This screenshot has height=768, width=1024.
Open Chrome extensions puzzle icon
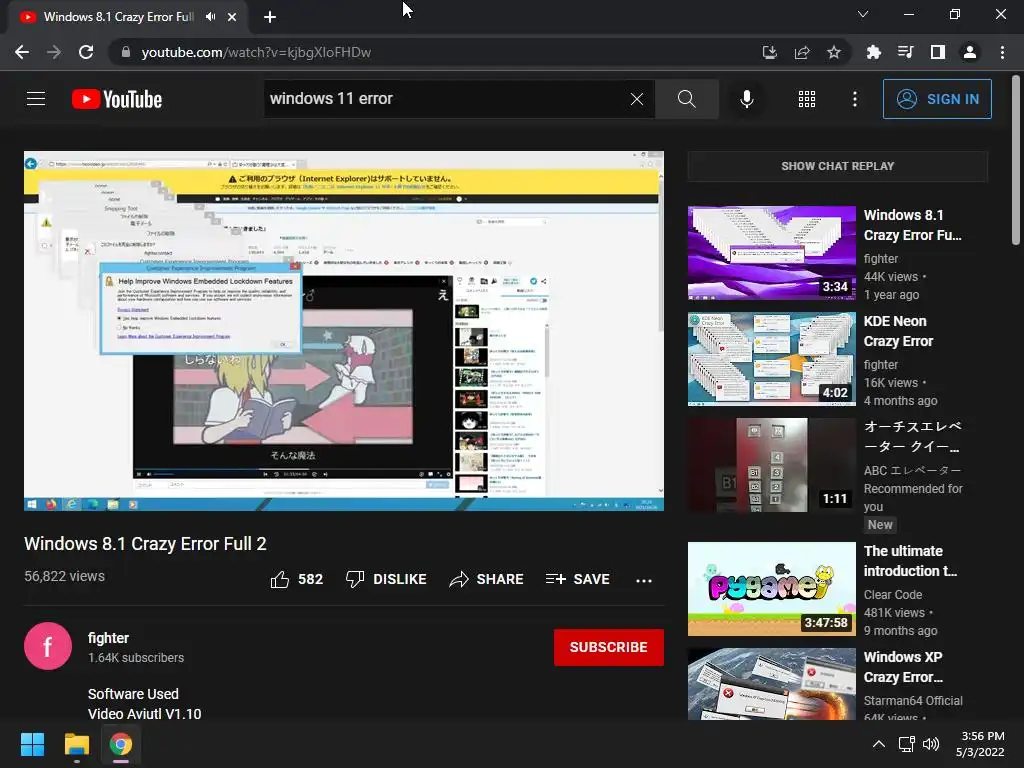coord(873,52)
